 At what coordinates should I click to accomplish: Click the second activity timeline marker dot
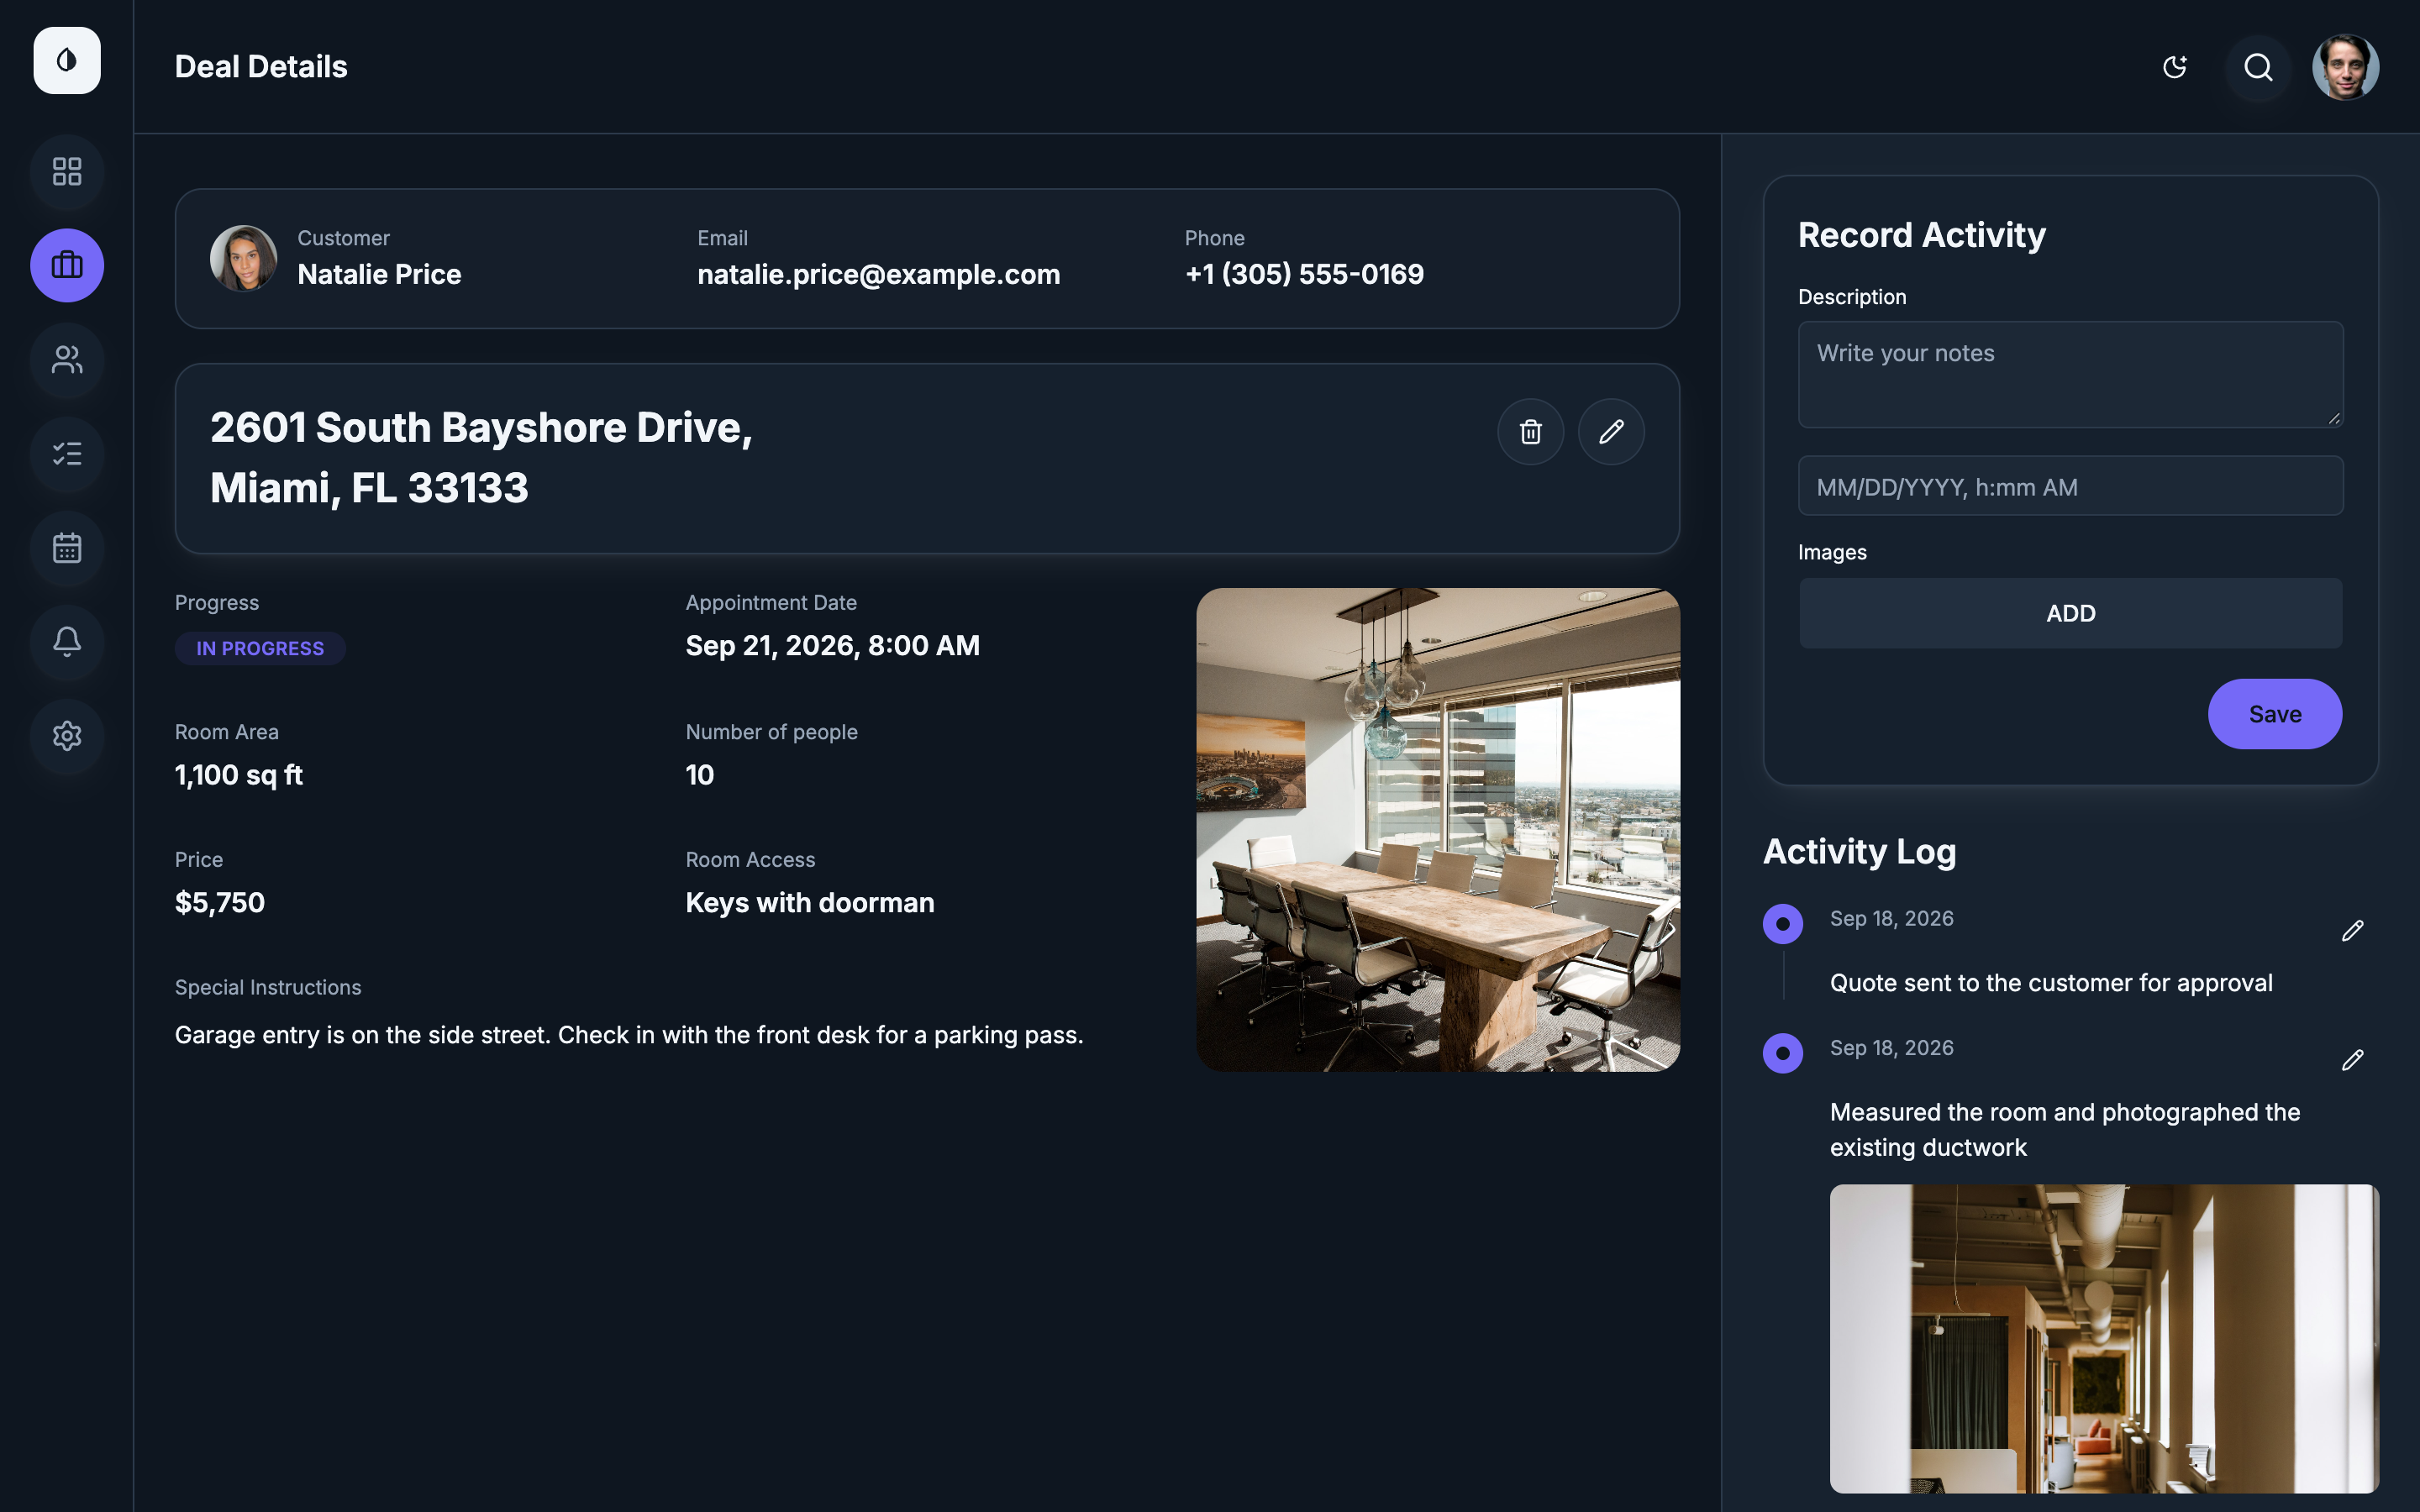tap(1783, 1053)
